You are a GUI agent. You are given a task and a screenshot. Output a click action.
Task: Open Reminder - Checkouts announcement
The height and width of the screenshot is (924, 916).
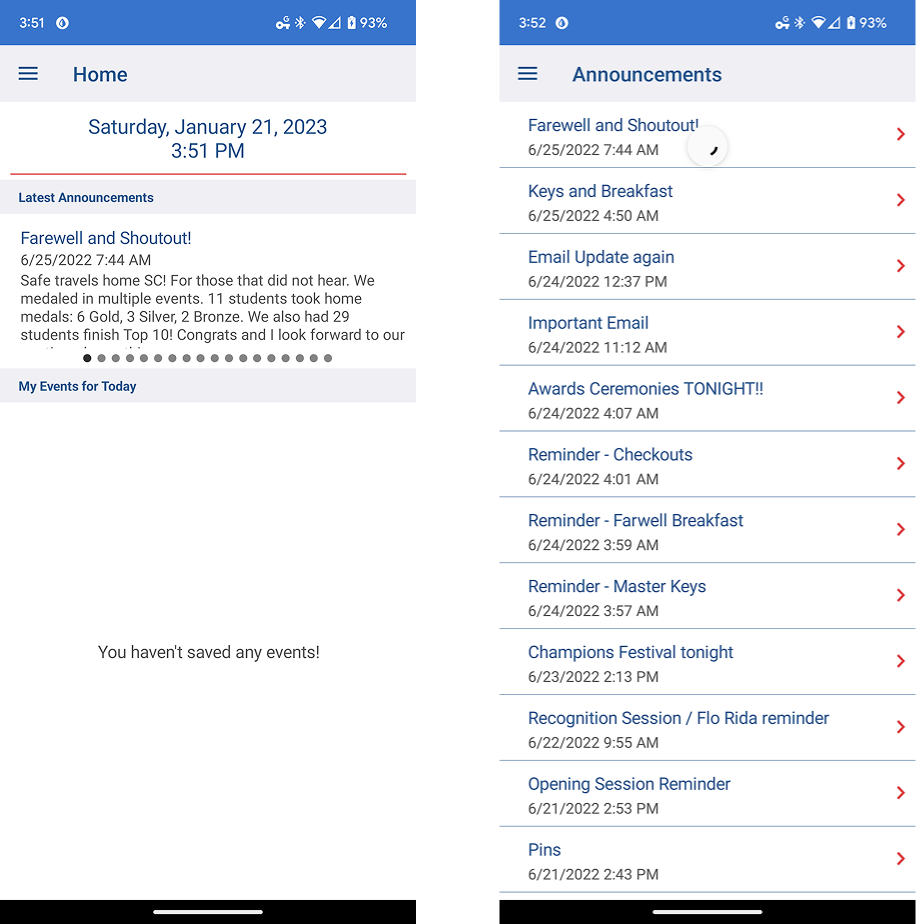[x=707, y=464]
